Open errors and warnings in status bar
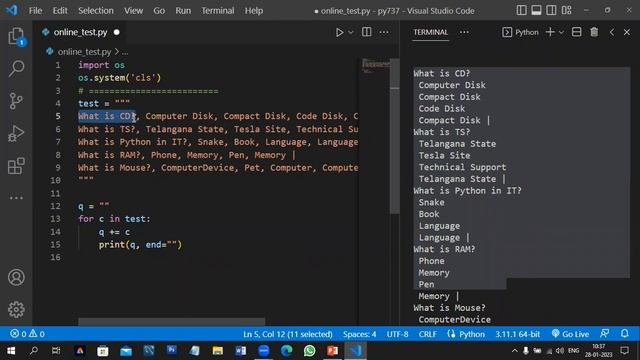Screen dimensions: 640x360 click(27, 334)
